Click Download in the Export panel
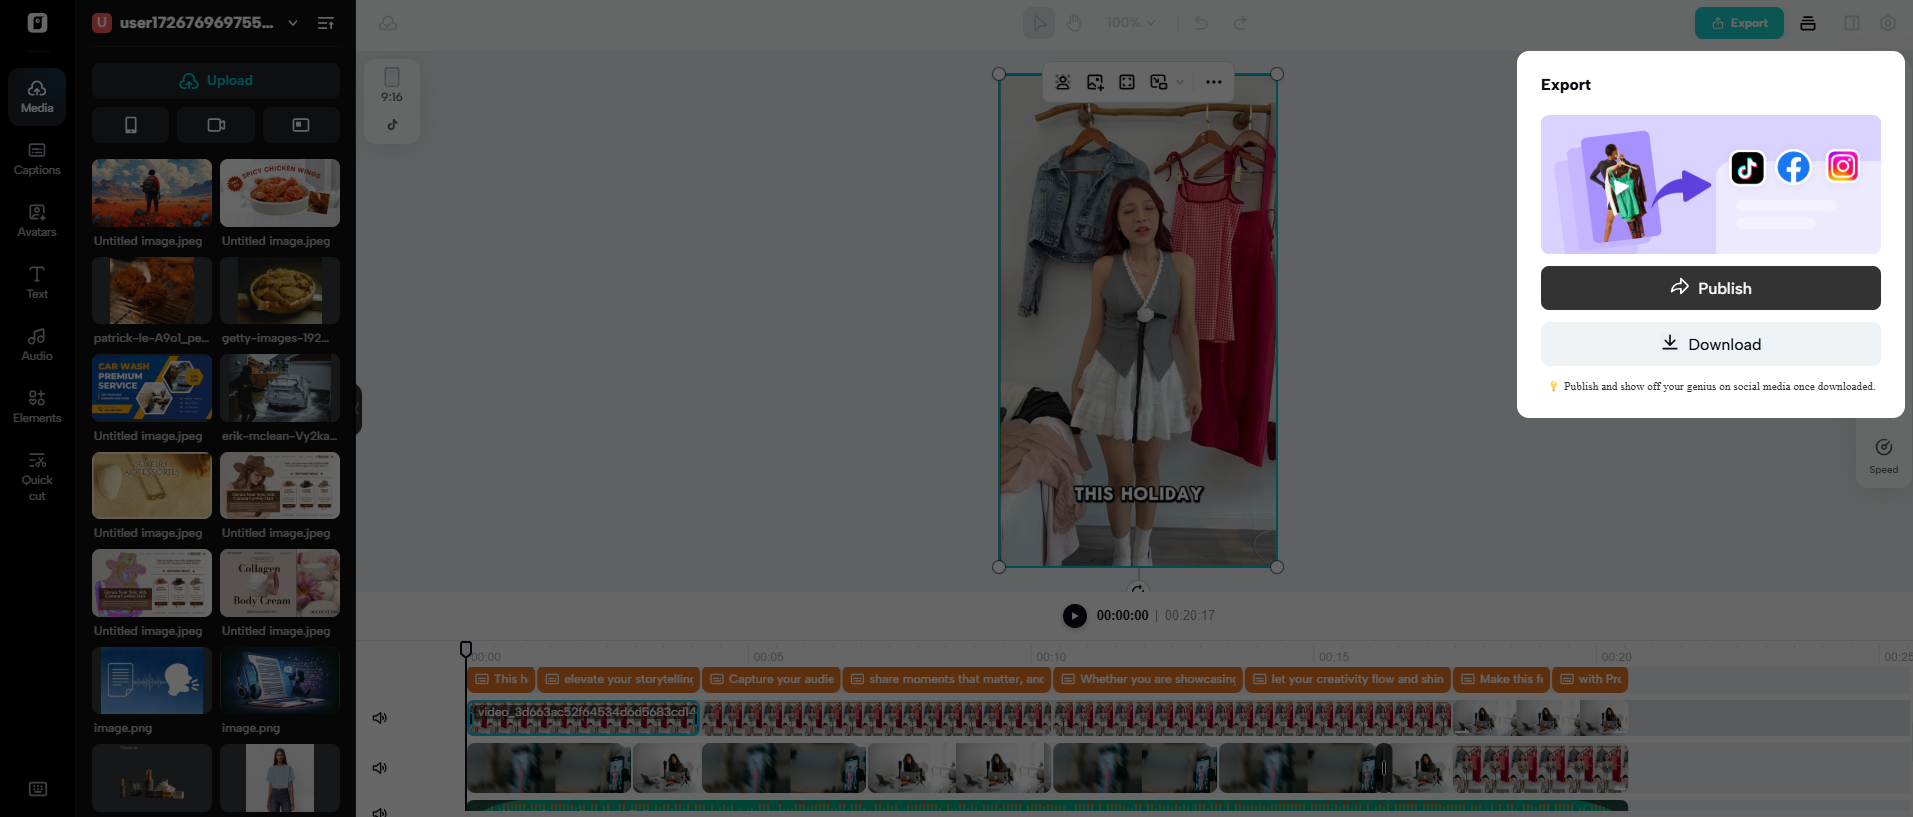 pos(1710,344)
